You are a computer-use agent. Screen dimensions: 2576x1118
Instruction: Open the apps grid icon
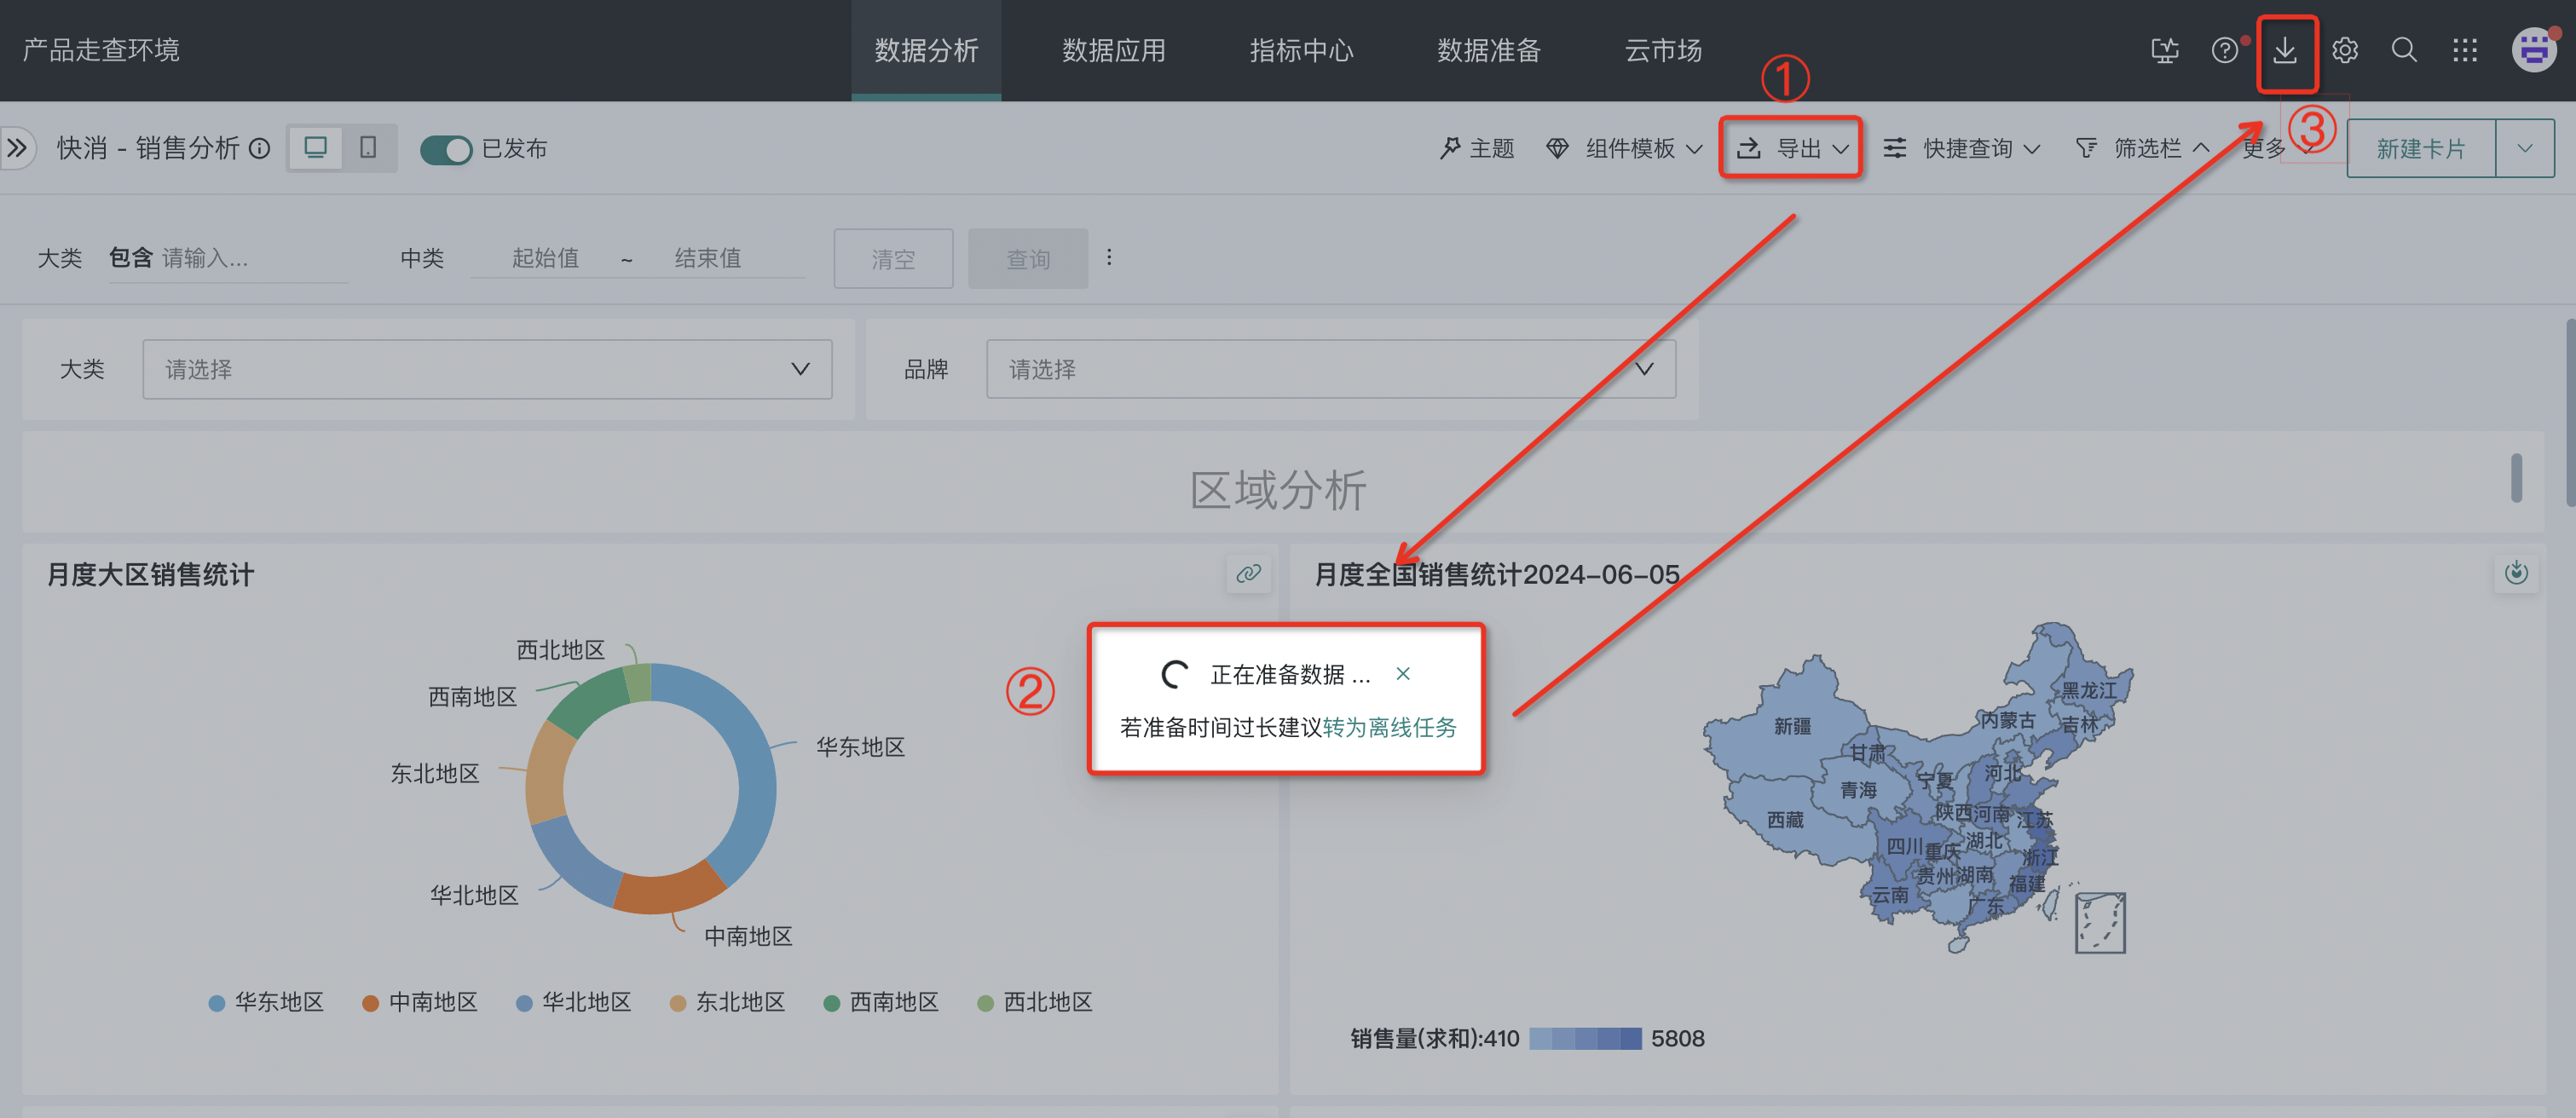2465,50
